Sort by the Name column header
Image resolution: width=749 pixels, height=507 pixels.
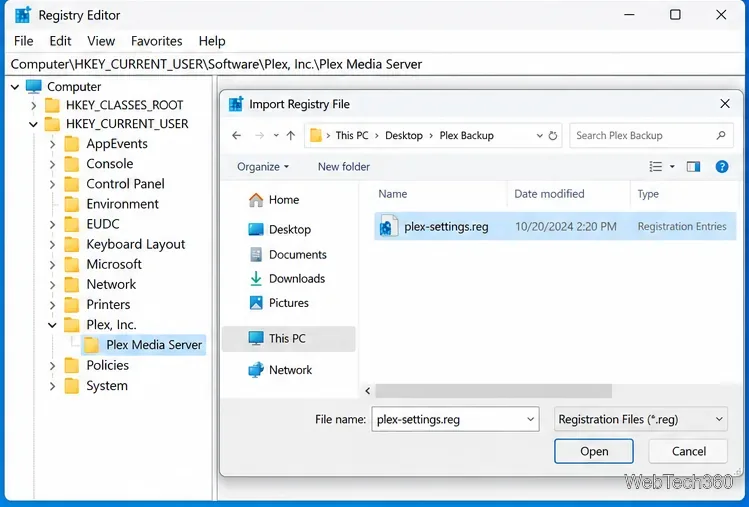point(393,194)
